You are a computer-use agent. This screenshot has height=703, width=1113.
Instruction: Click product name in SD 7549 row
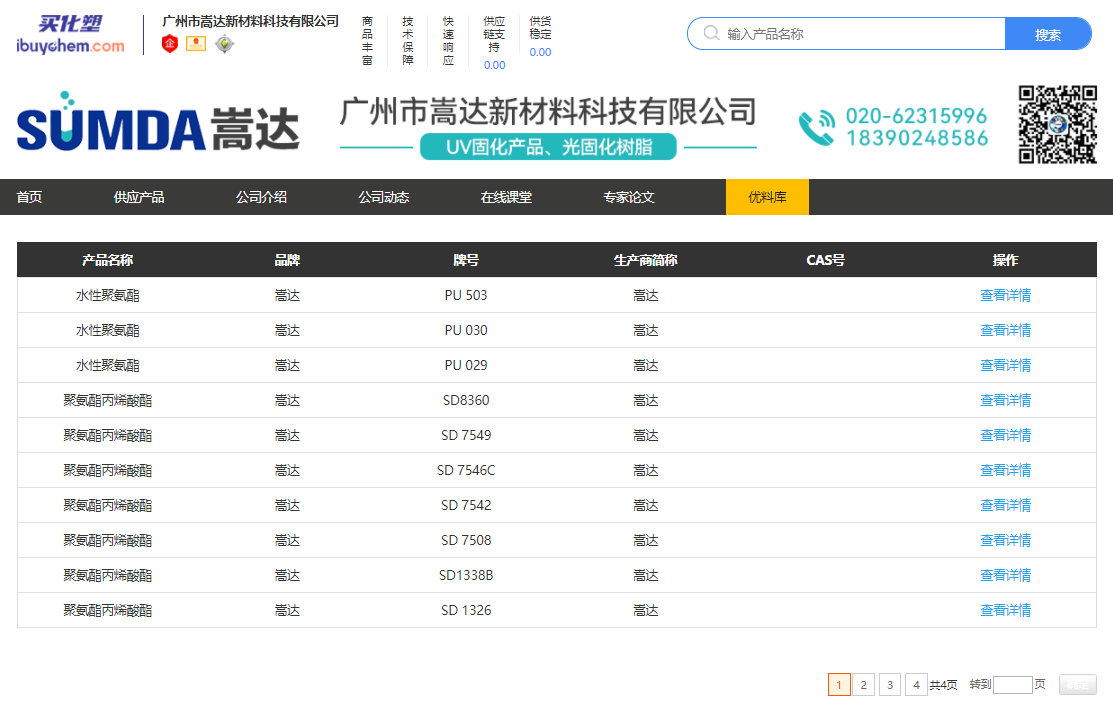tap(107, 435)
